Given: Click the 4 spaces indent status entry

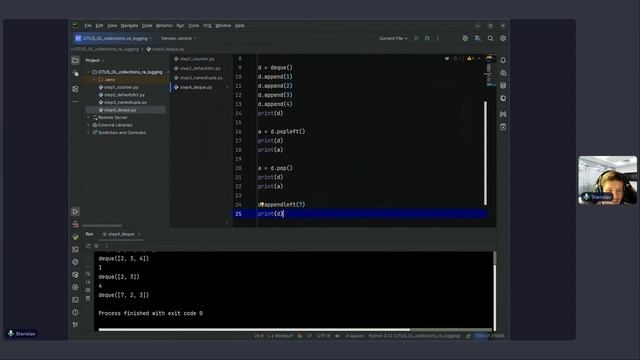Looking at the screenshot, I should 355,336.
